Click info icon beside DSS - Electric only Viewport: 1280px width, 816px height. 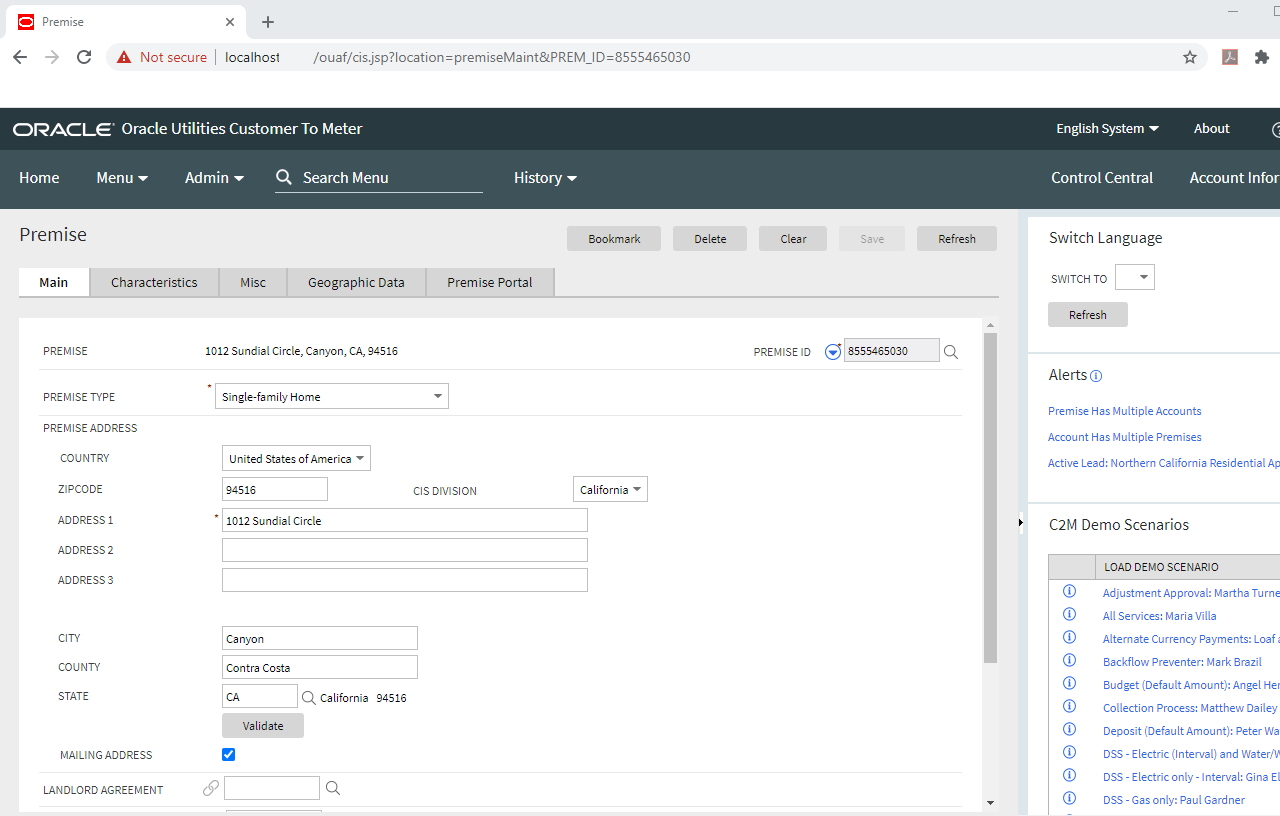pyautogui.click(x=1069, y=776)
